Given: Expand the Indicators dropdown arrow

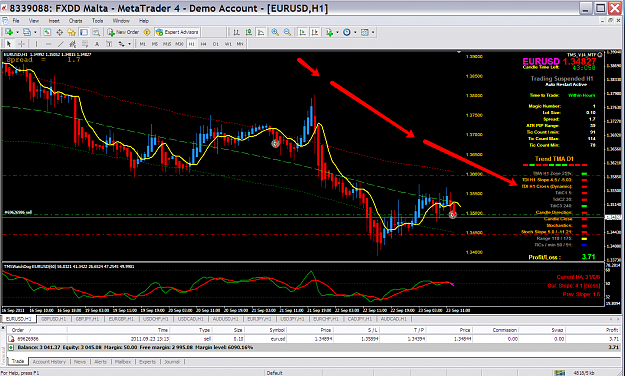Looking at the screenshot, I should pos(338,32).
